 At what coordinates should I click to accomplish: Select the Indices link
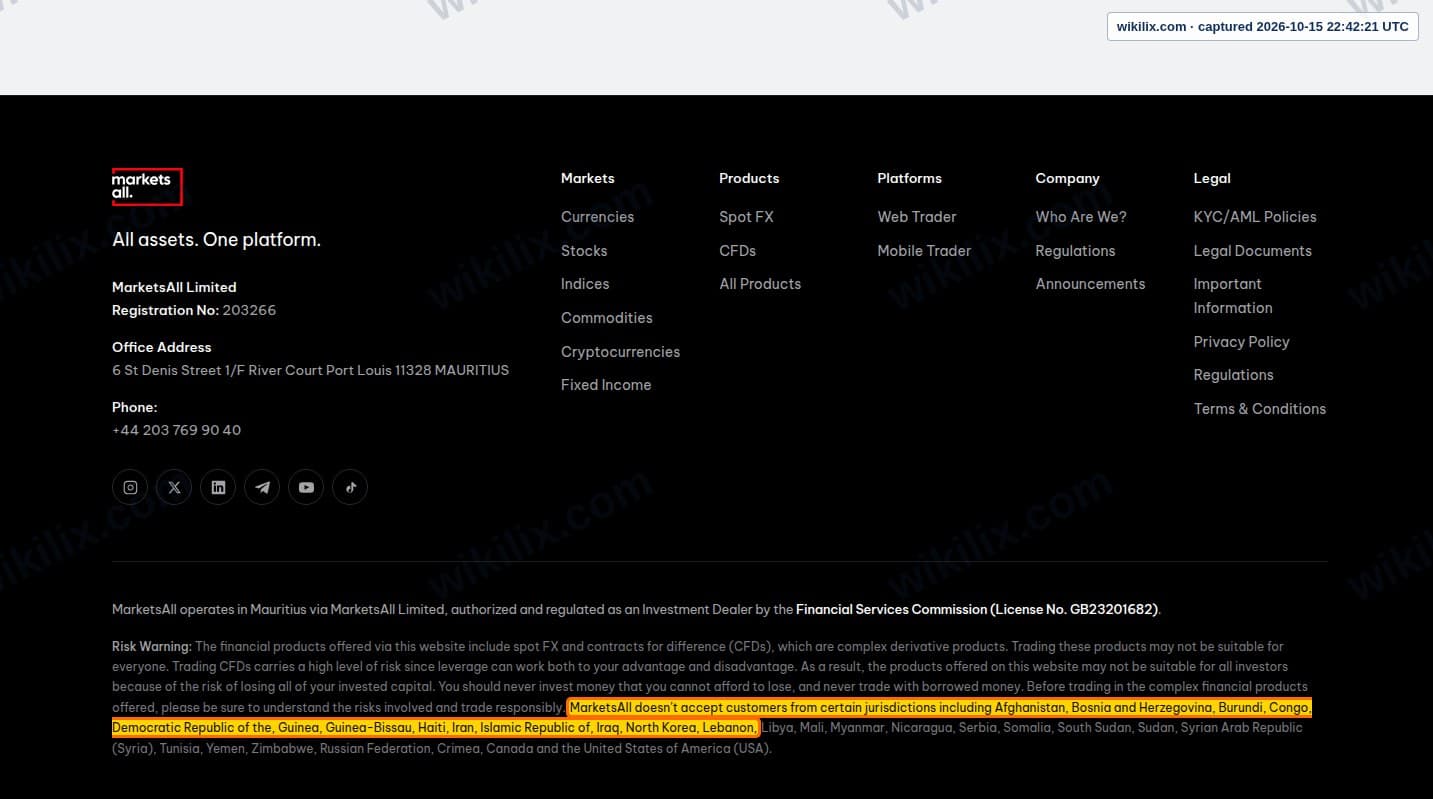[585, 284]
